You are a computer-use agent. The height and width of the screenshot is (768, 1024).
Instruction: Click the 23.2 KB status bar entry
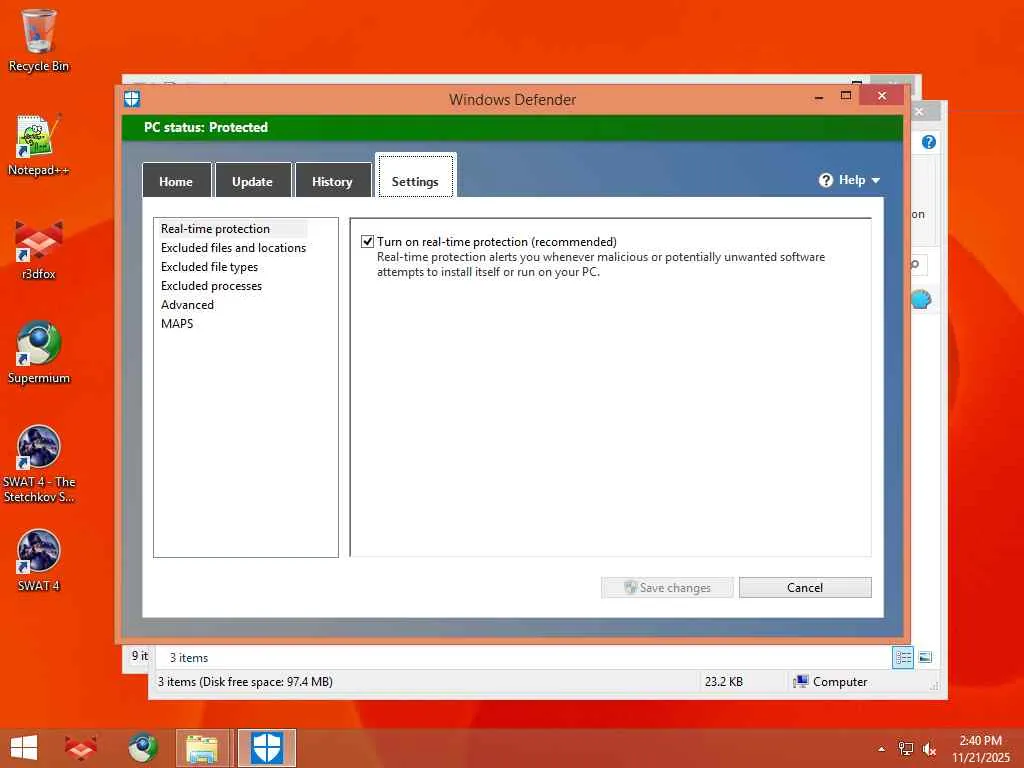[724, 682]
